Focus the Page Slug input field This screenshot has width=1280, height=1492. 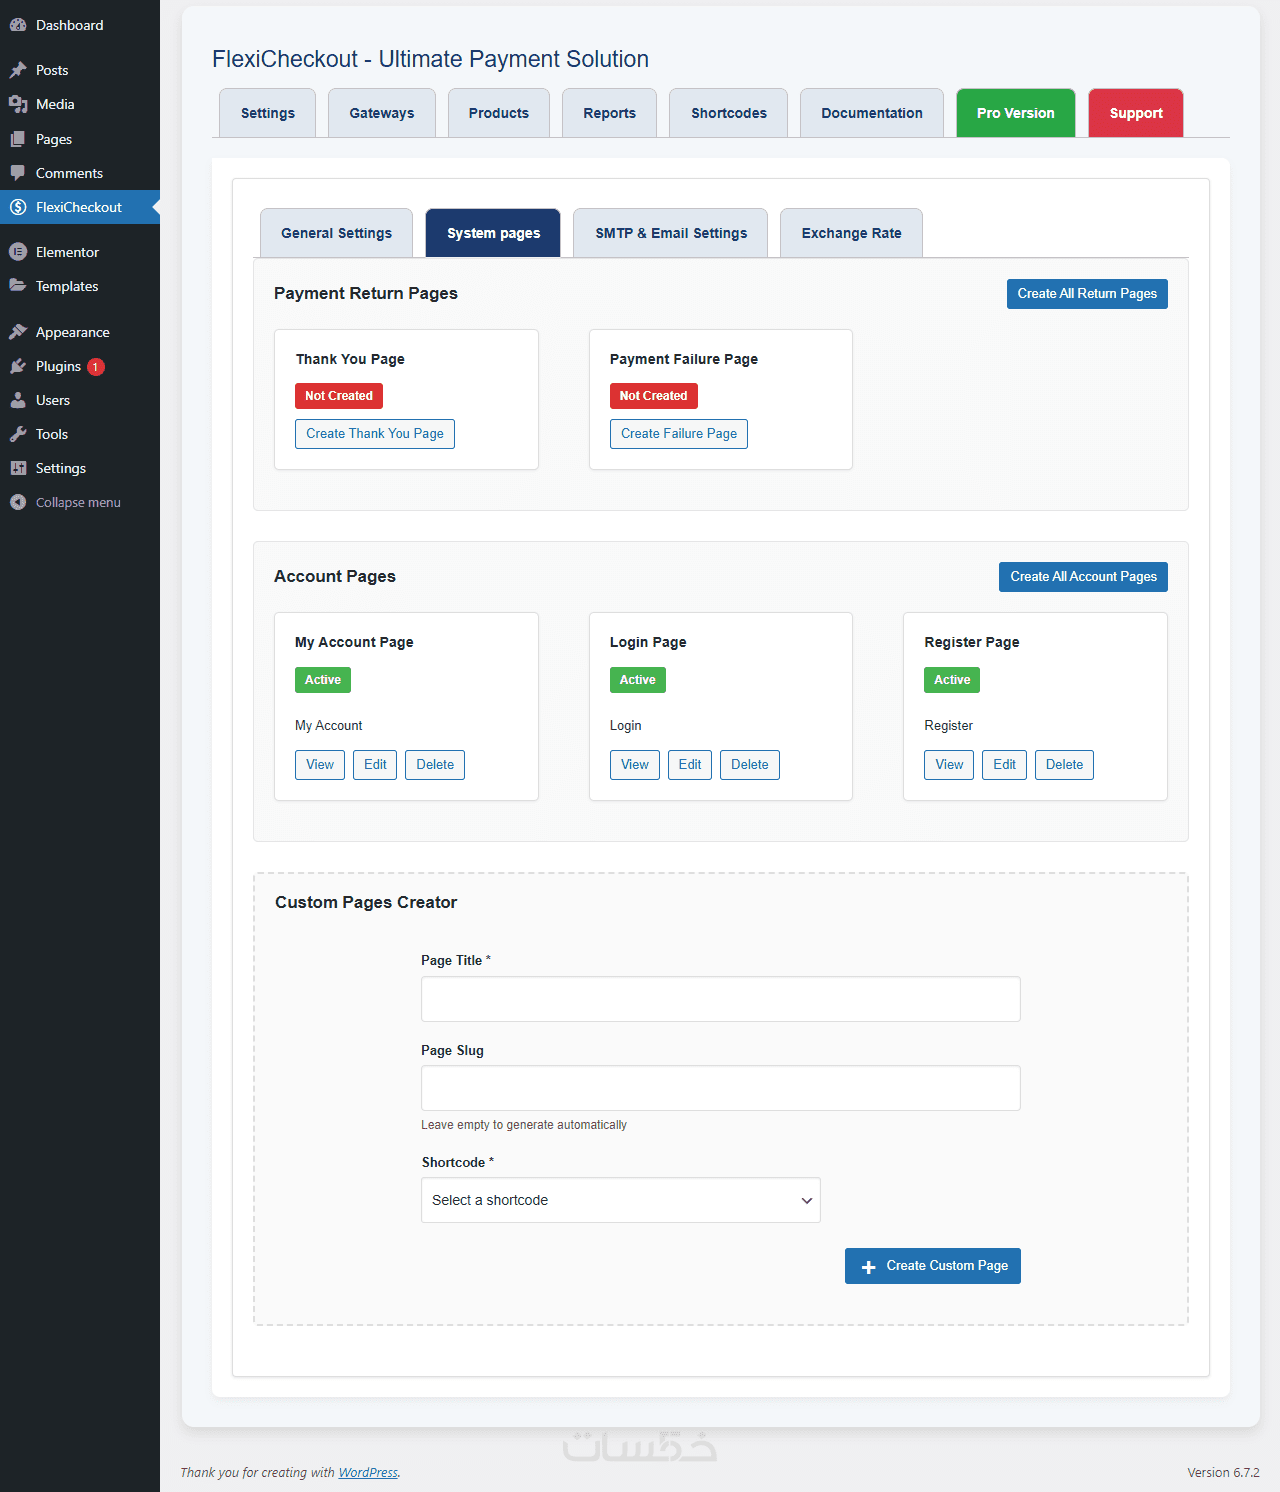pos(721,1088)
